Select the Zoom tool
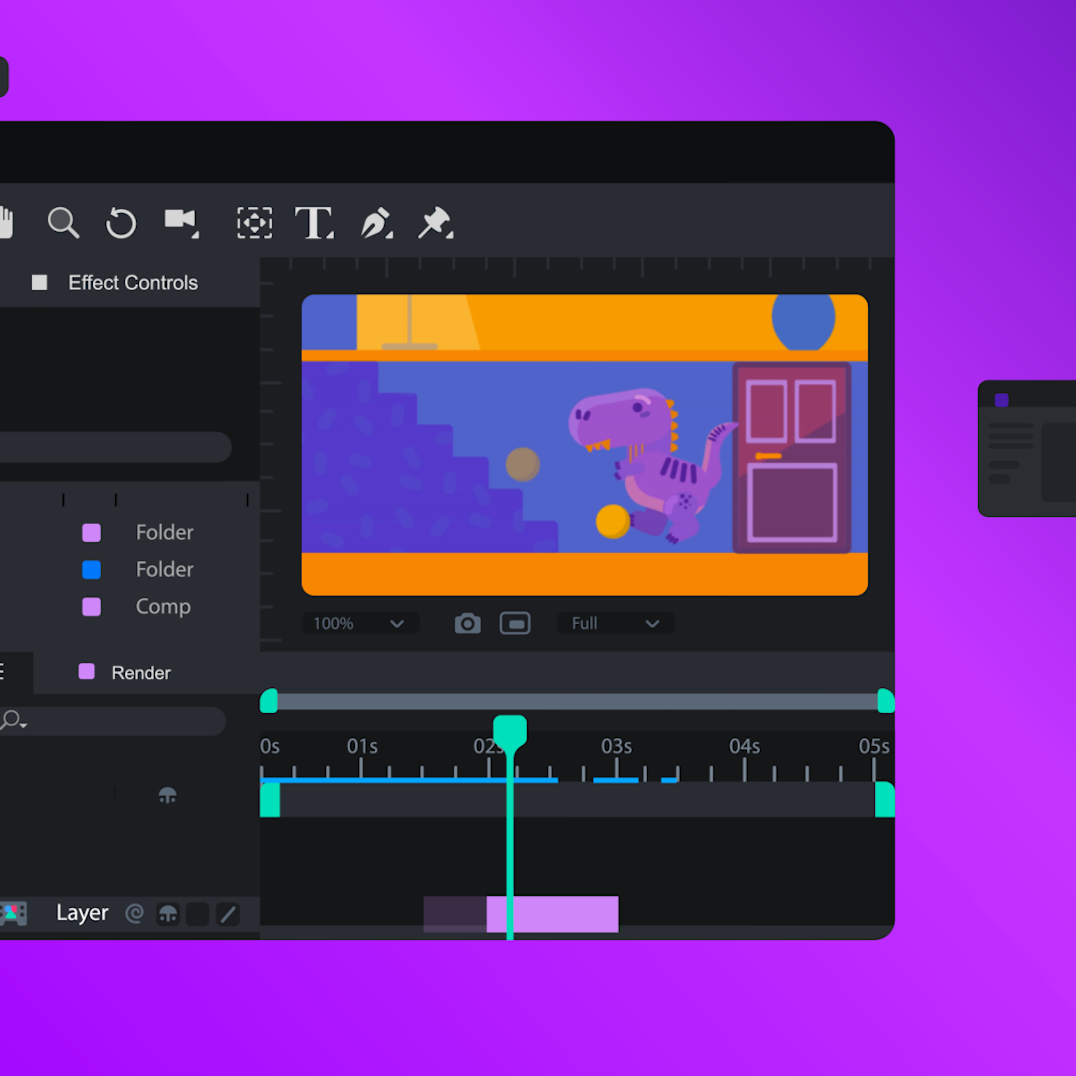Viewport: 1076px width, 1076px height. click(63, 223)
